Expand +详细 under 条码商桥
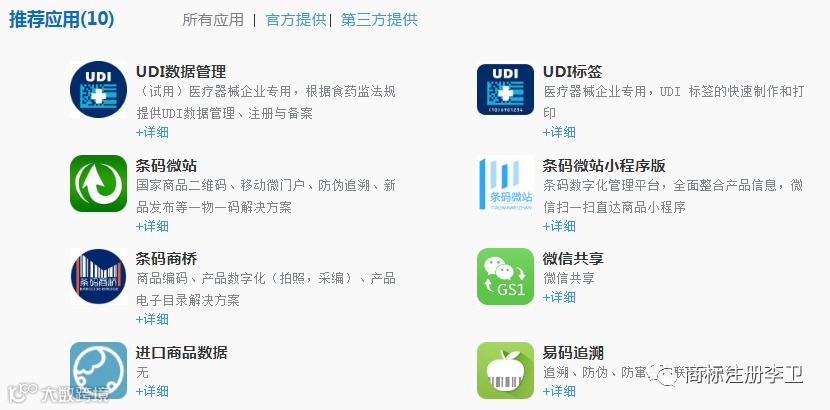This screenshot has height=410, width=830. coord(152,320)
